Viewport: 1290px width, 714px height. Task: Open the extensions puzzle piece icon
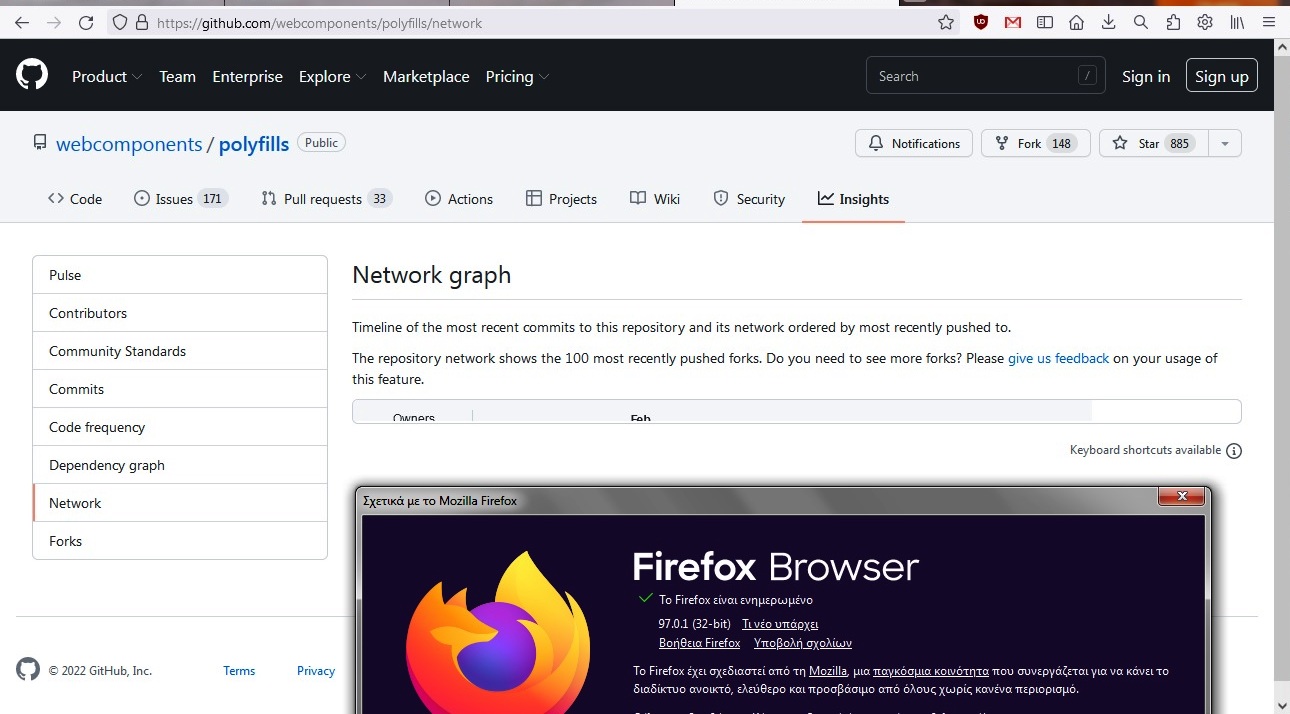pyautogui.click(x=1173, y=22)
